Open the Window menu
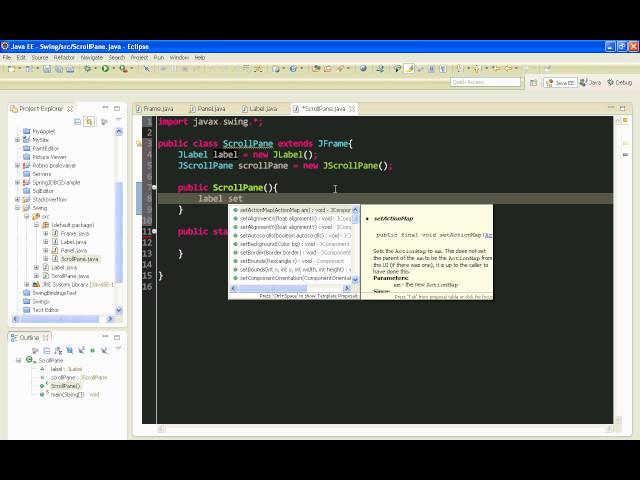This screenshot has height=480, width=640. point(179,58)
